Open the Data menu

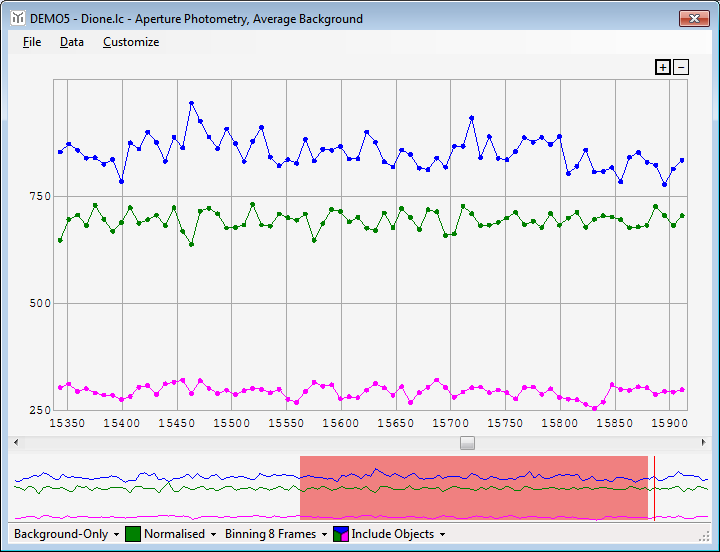click(72, 42)
